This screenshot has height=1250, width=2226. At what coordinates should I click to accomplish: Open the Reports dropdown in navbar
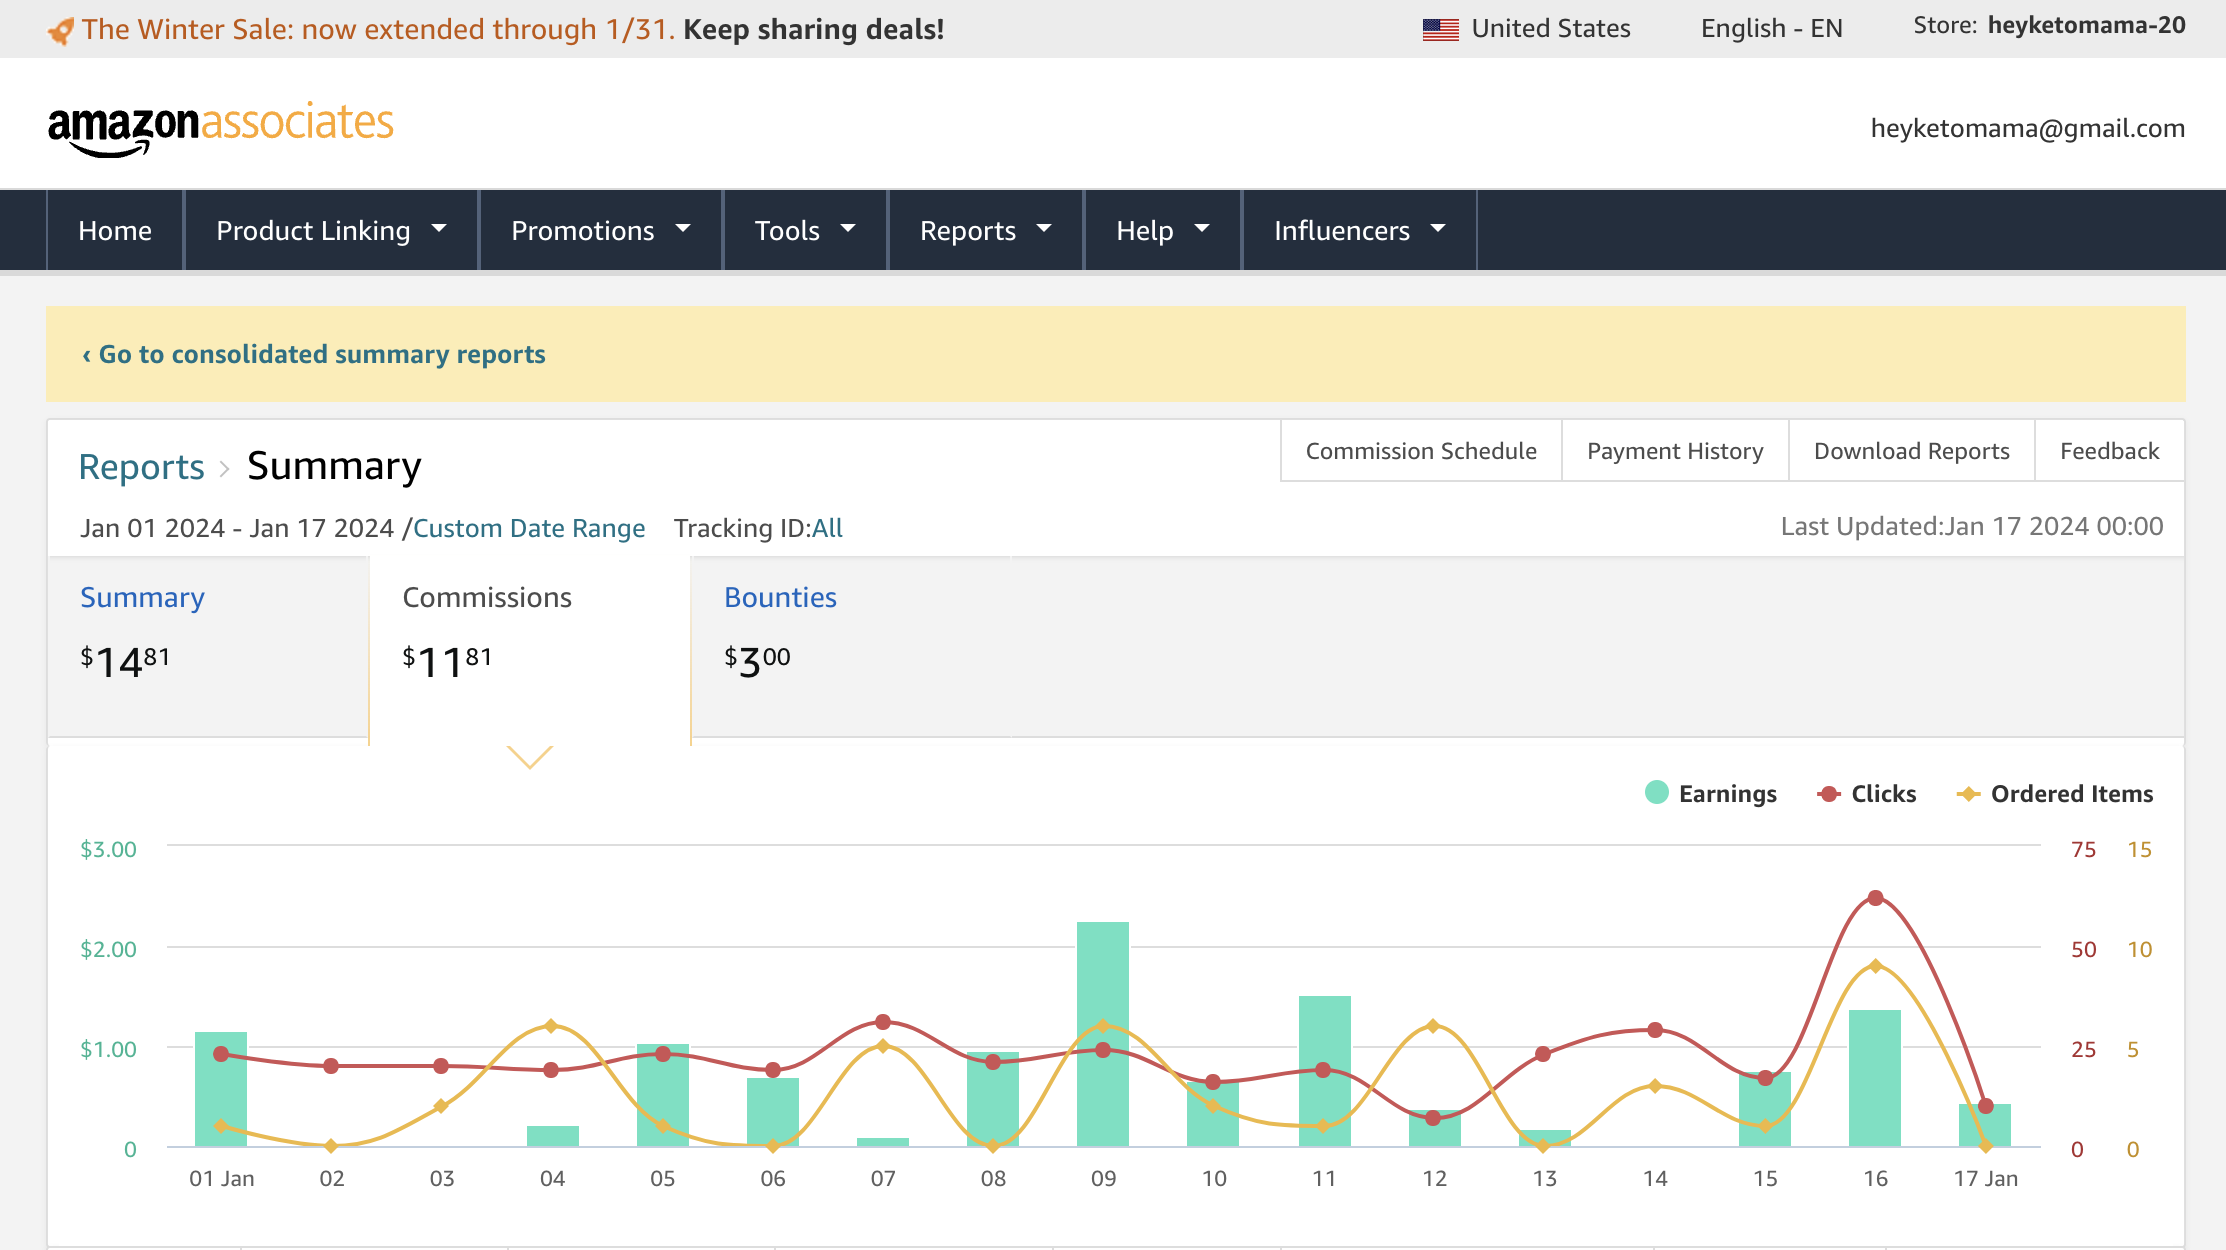pos(985,230)
